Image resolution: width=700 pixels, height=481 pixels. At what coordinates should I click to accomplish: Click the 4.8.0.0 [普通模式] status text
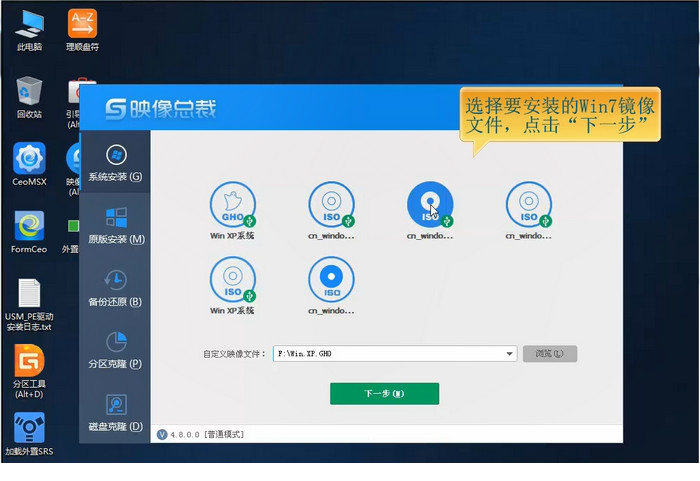(207, 435)
